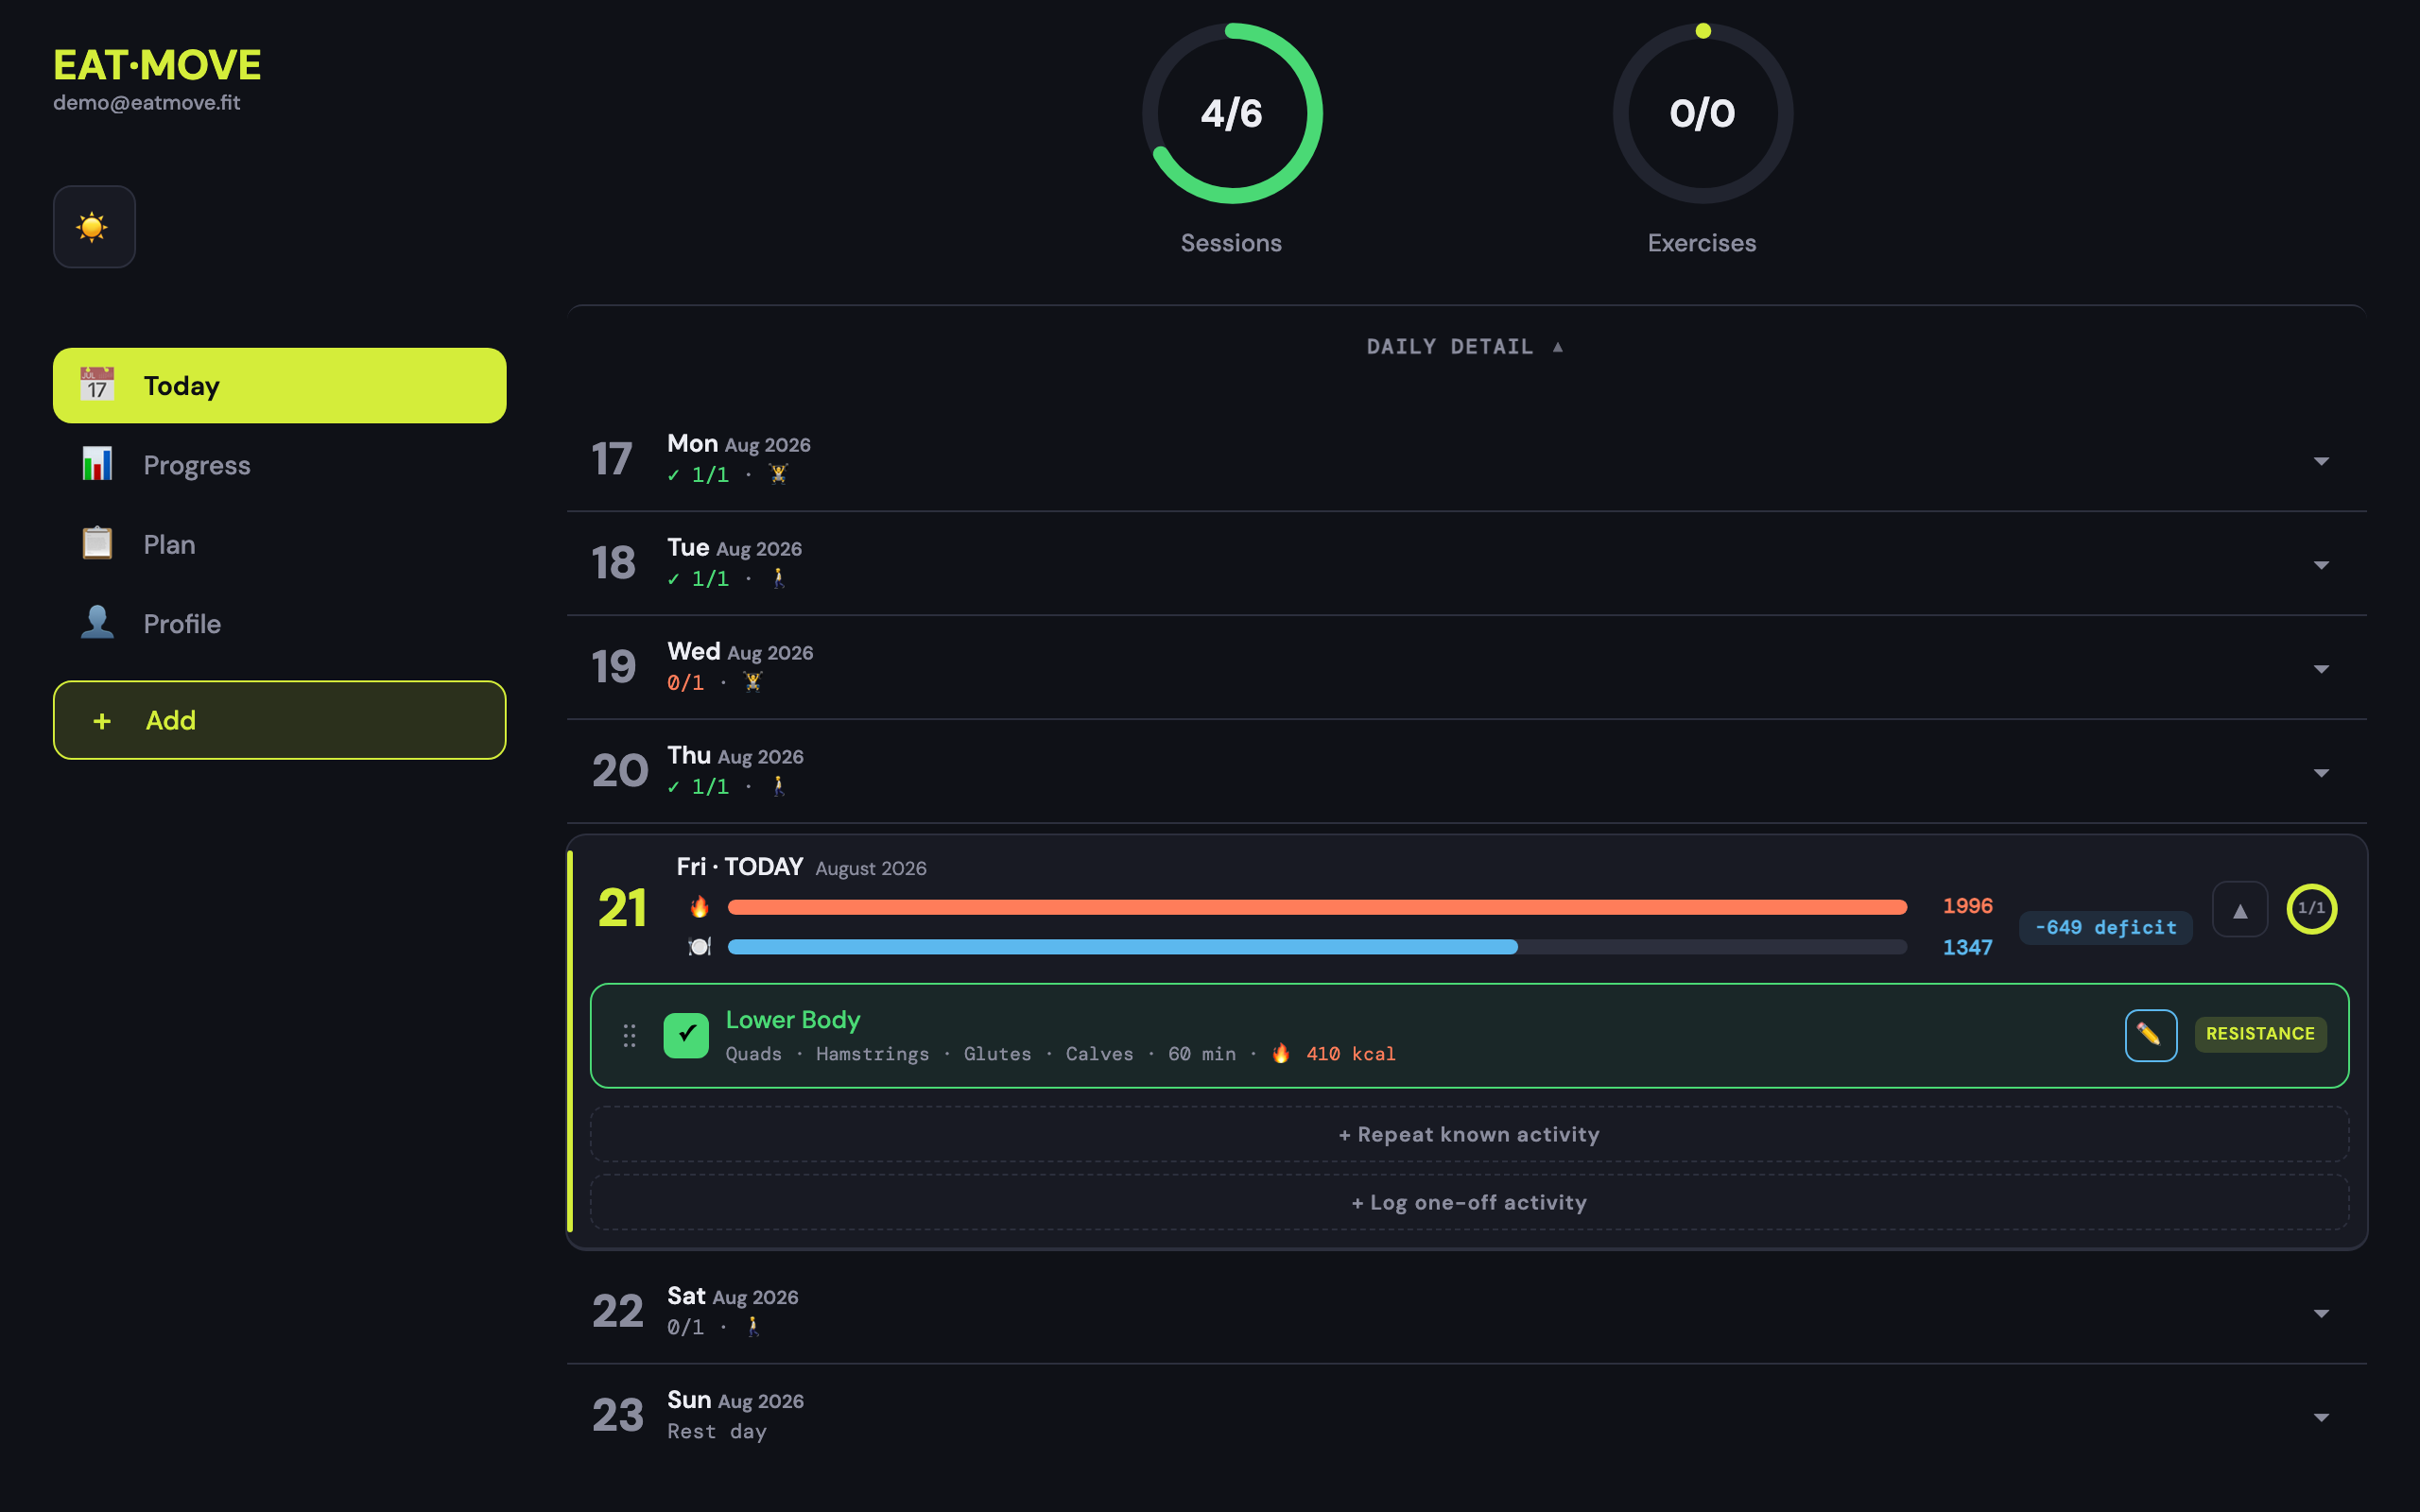Click the walker icon on Tuesday row
This screenshot has width=2420, height=1512.
[778, 578]
